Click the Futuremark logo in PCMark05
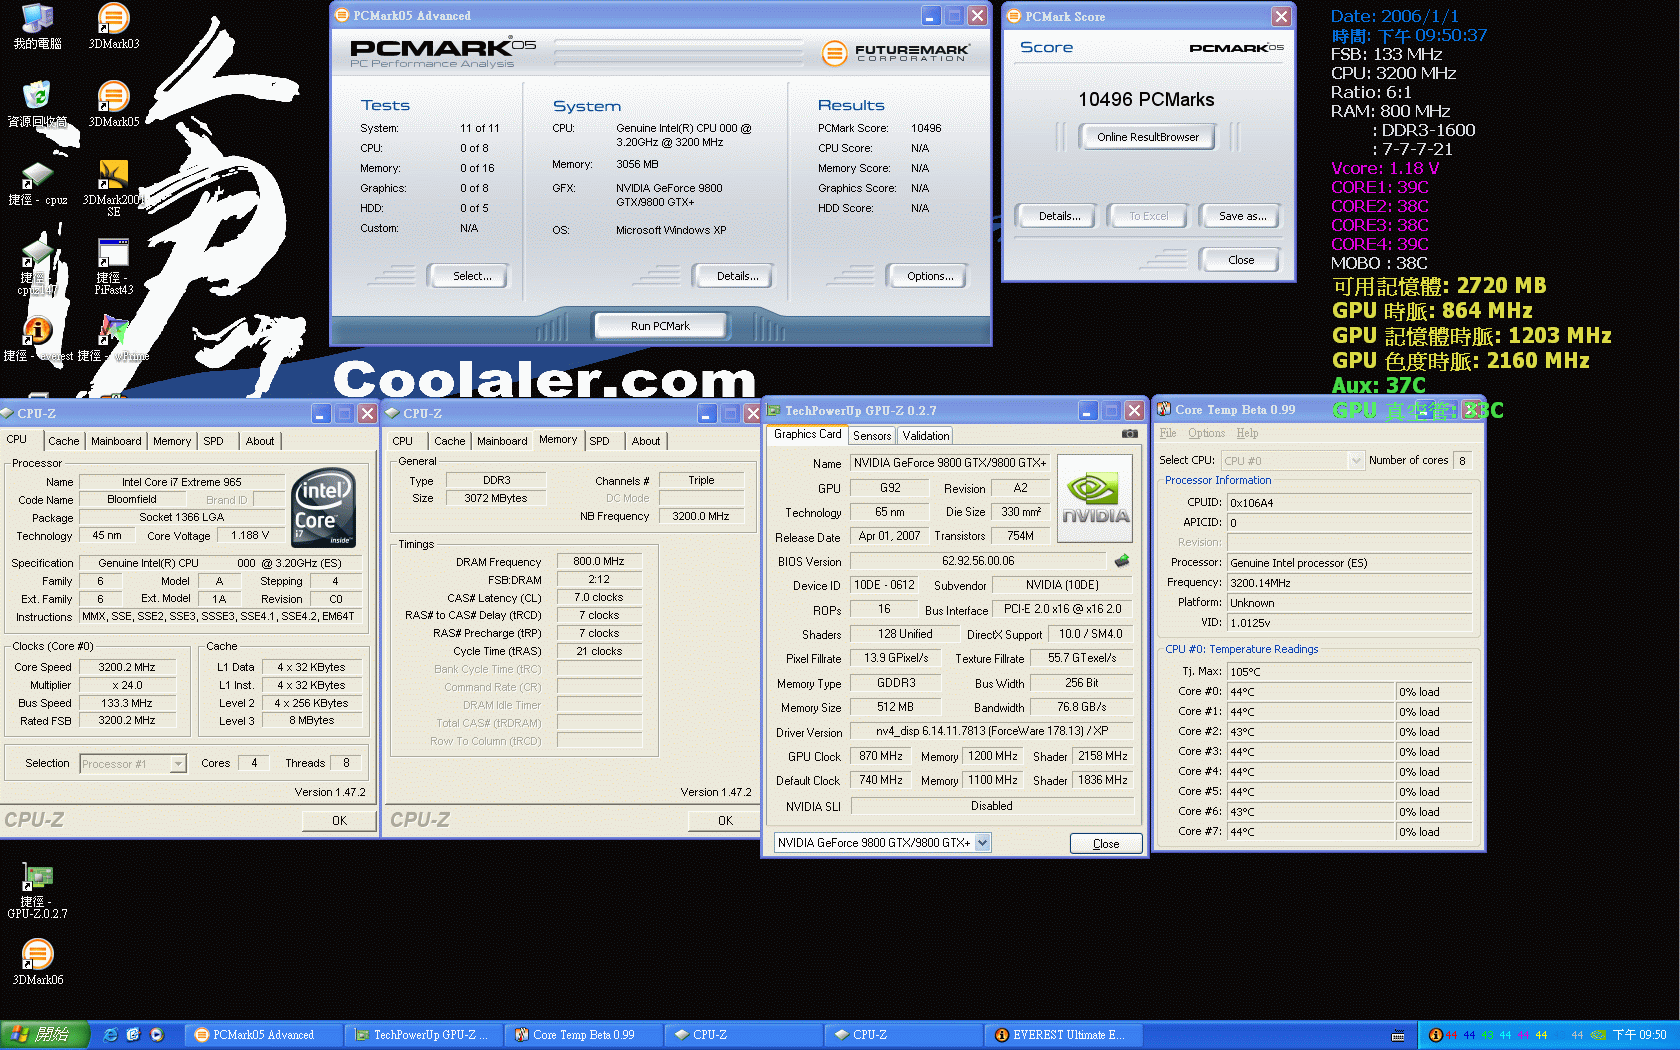This screenshot has height=1050, width=1680. pyautogui.click(x=895, y=52)
